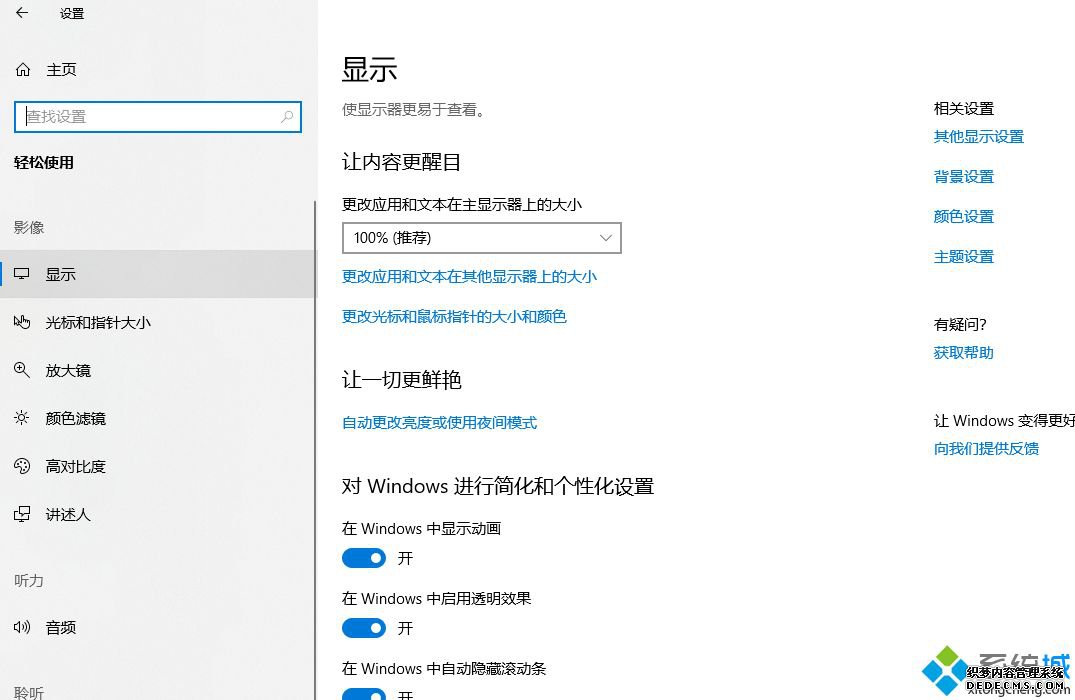Click 获取帮助 link

point(963,353)
